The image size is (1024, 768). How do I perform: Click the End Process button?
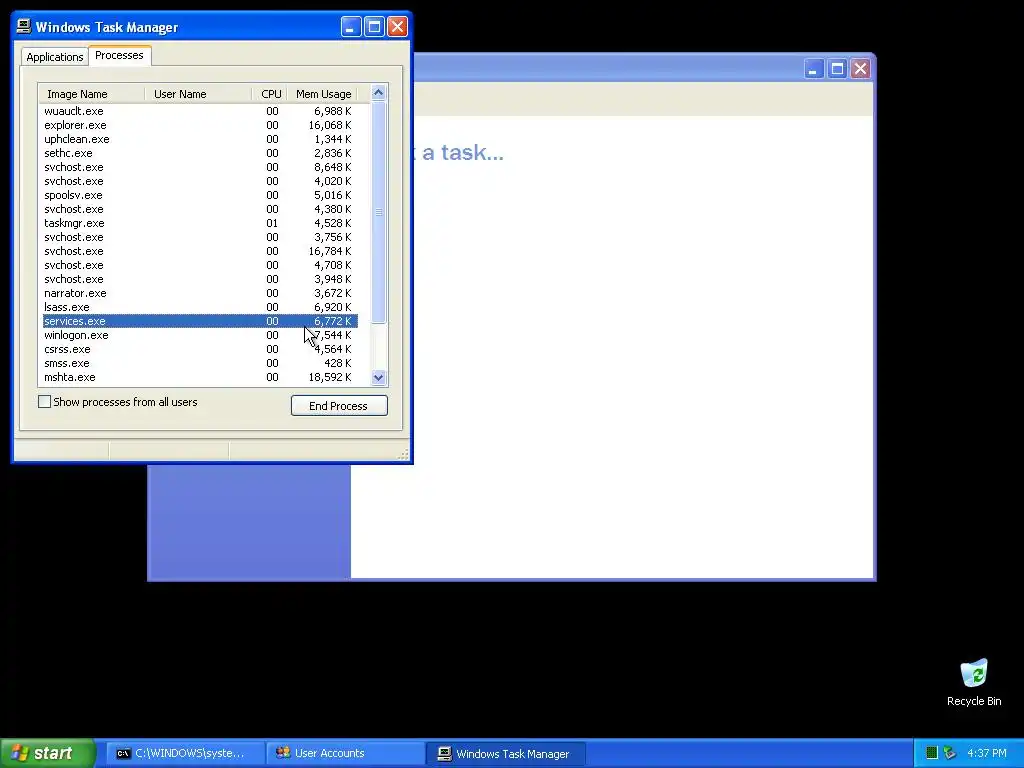(x=339, y=406)
